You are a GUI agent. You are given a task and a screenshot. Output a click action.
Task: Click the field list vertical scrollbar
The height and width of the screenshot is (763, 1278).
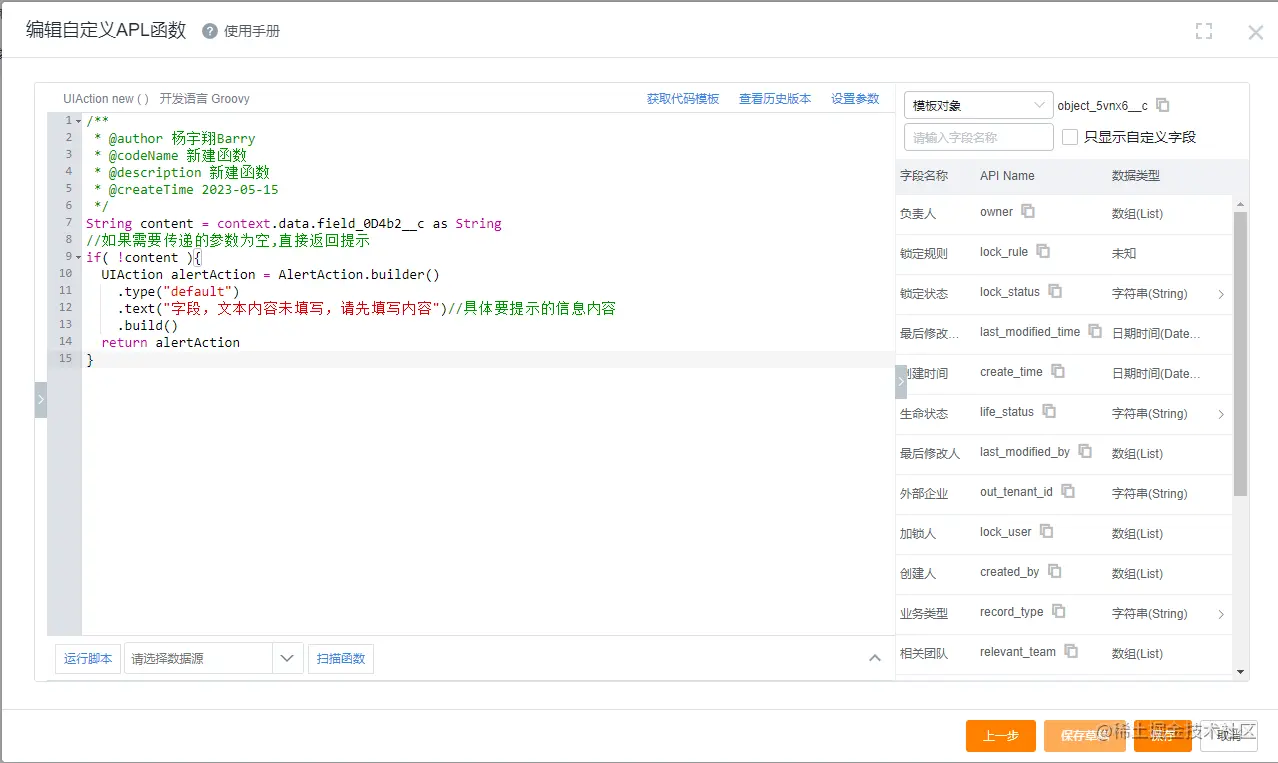tap(1240, 354)
